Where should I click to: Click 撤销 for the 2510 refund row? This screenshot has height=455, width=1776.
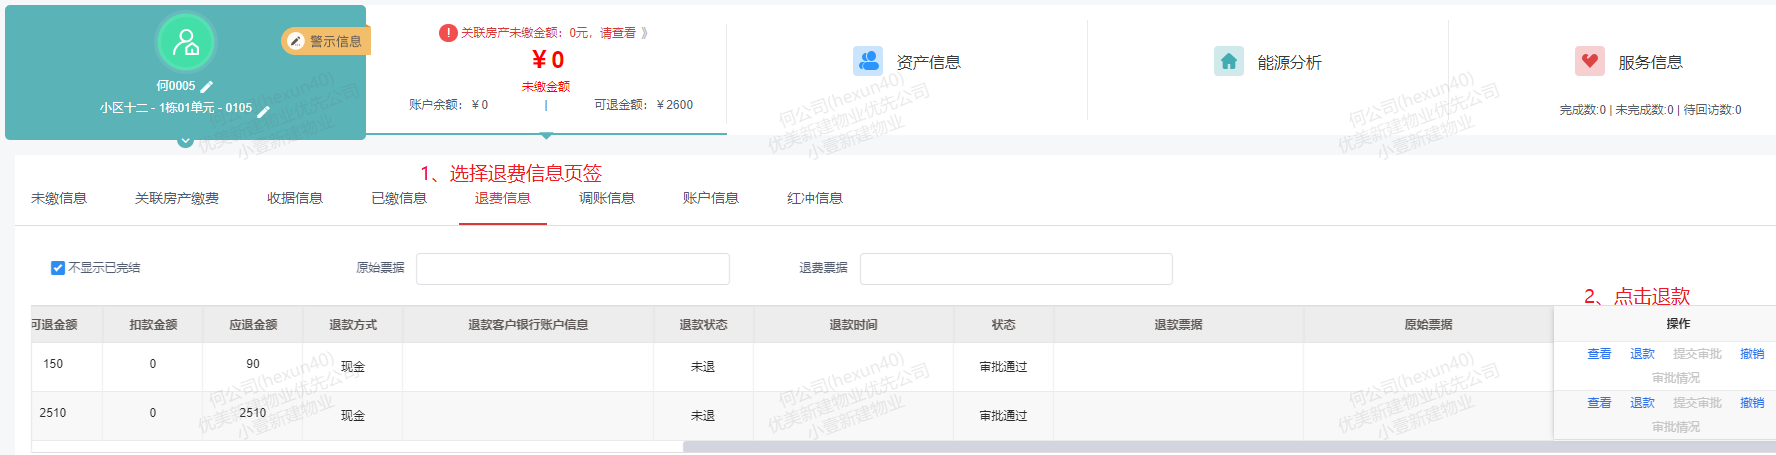(x=1752, y=403)
